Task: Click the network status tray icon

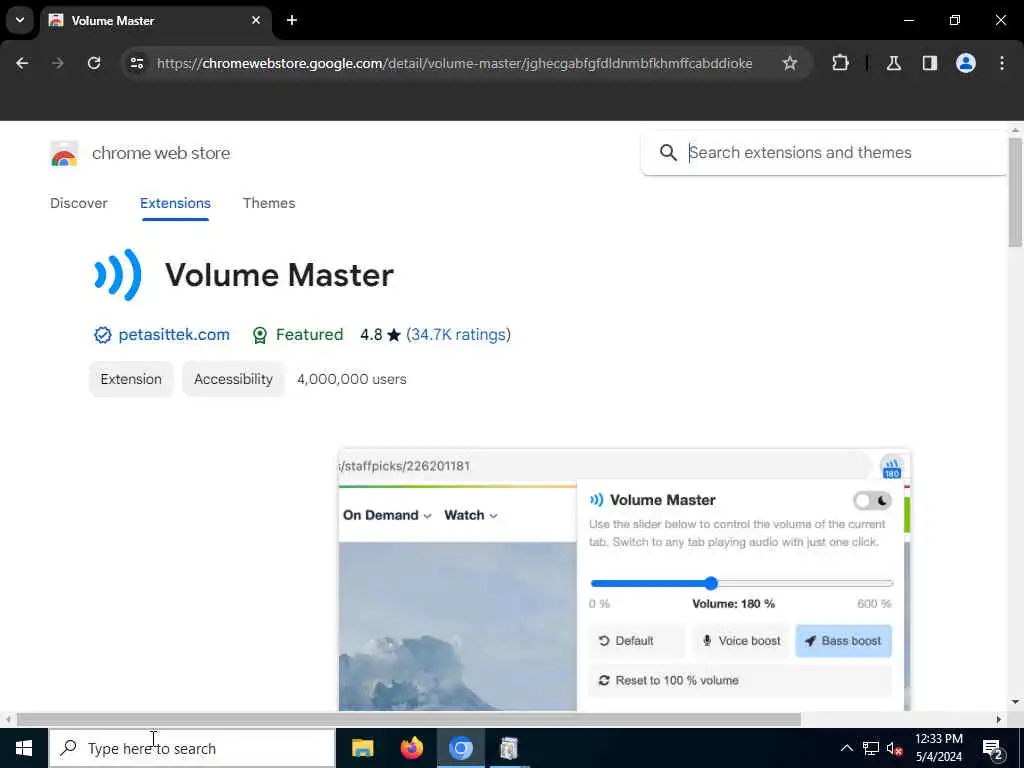Action: (x=871, y=748)
